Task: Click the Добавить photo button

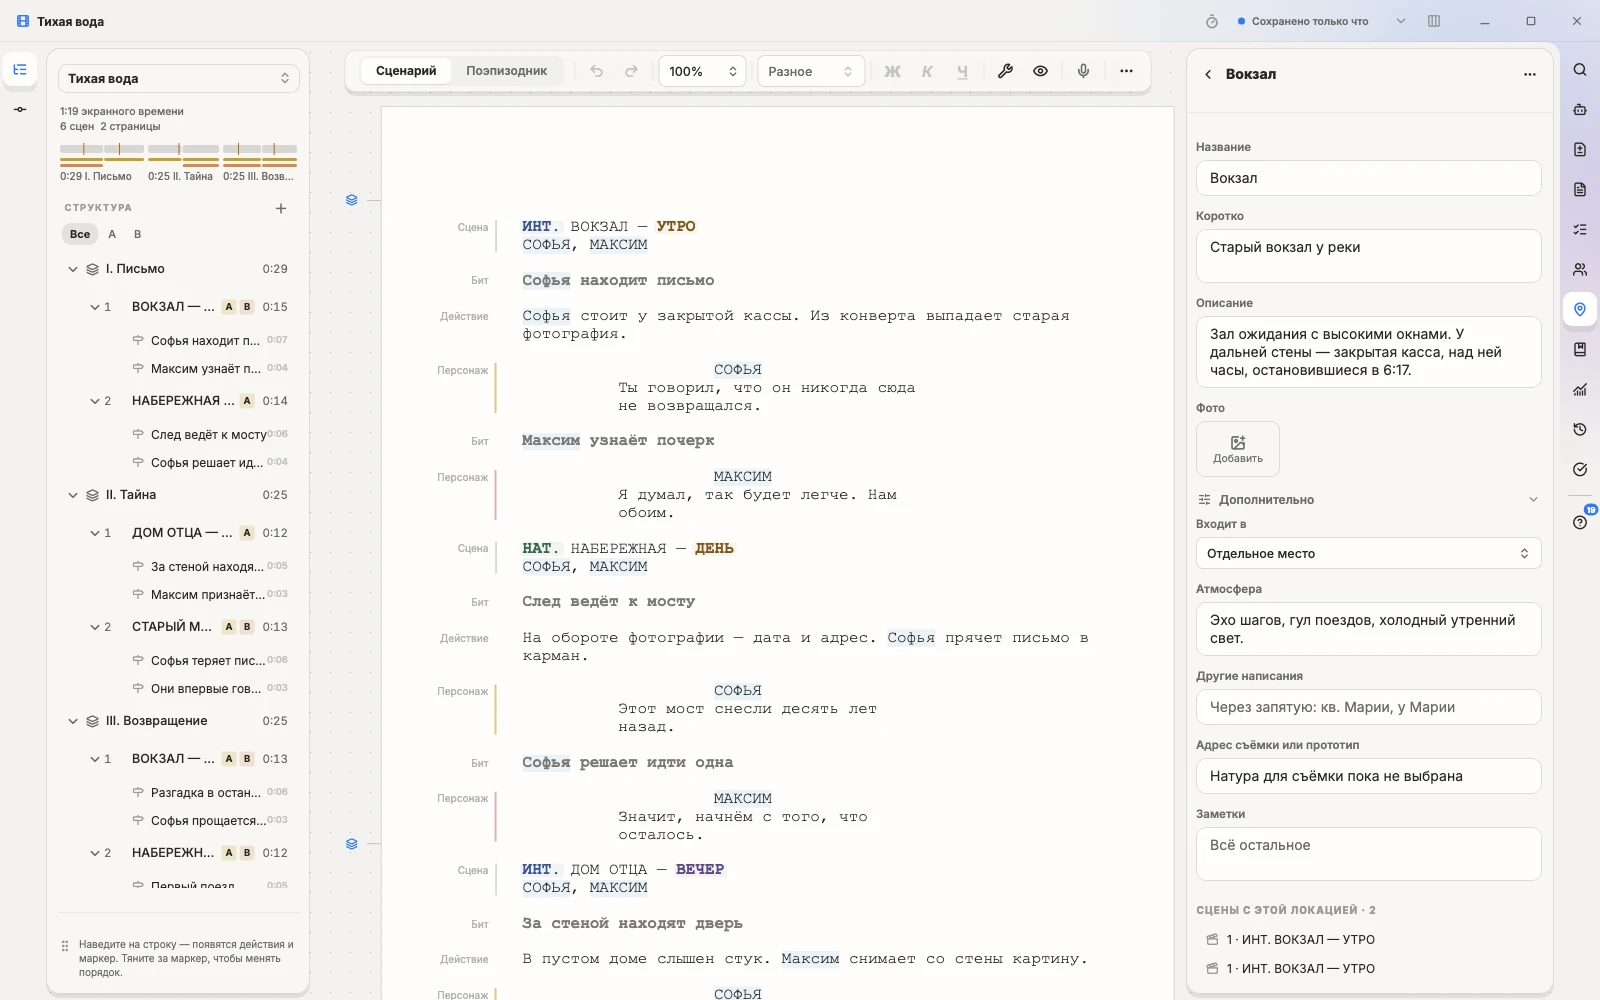Action: coord(1238,449)
